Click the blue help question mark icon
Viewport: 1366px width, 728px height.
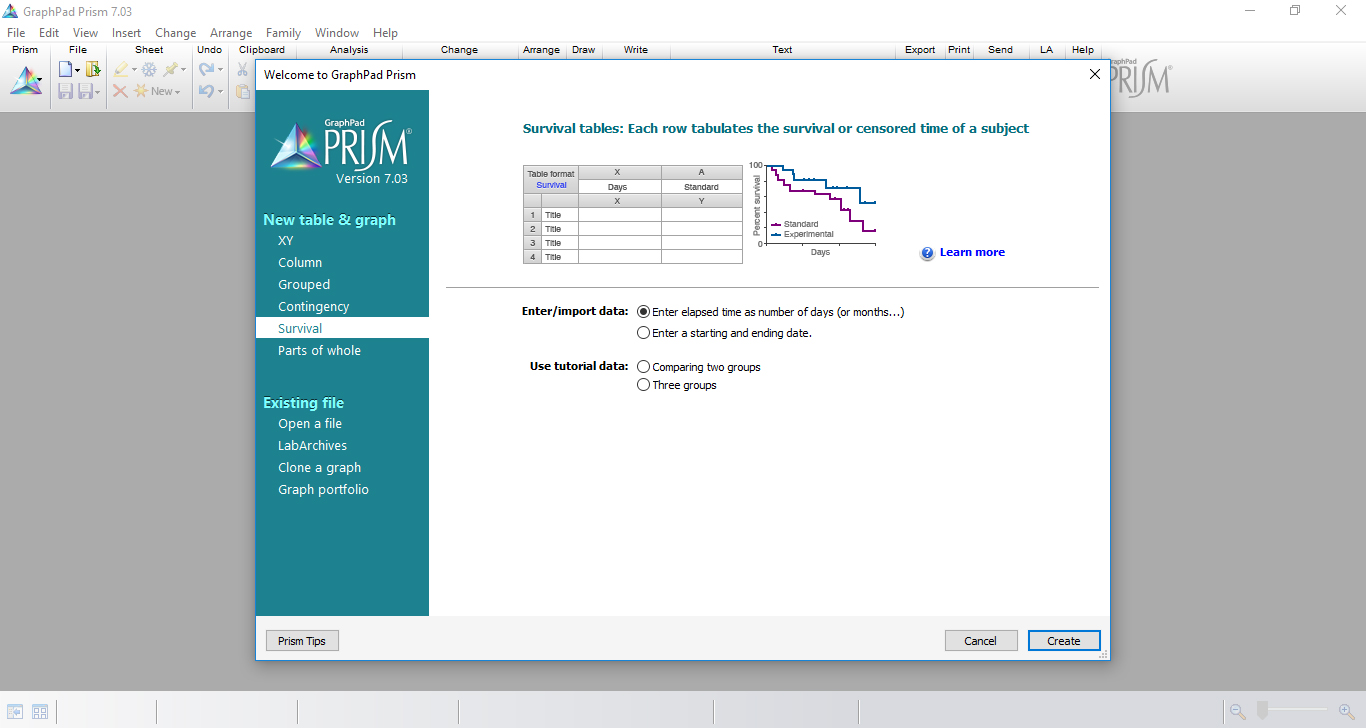tap(927, 253)
